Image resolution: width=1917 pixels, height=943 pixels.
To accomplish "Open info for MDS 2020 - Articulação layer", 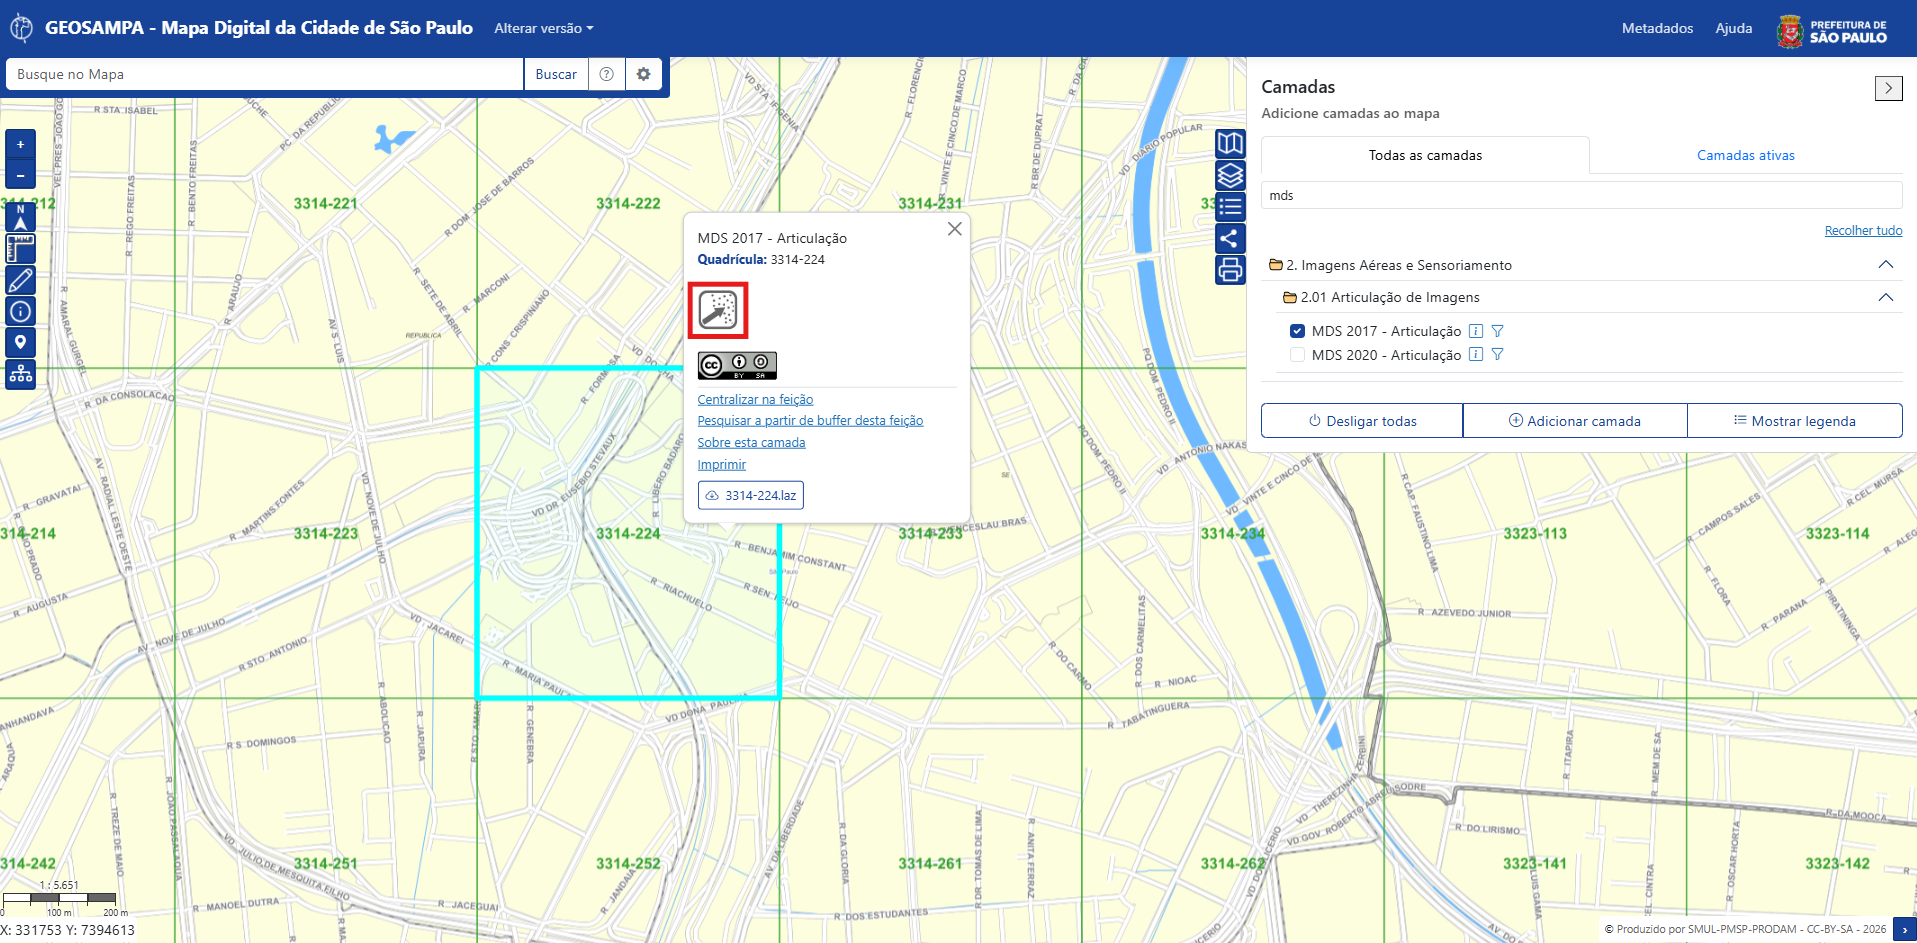I will [1476, 355].
